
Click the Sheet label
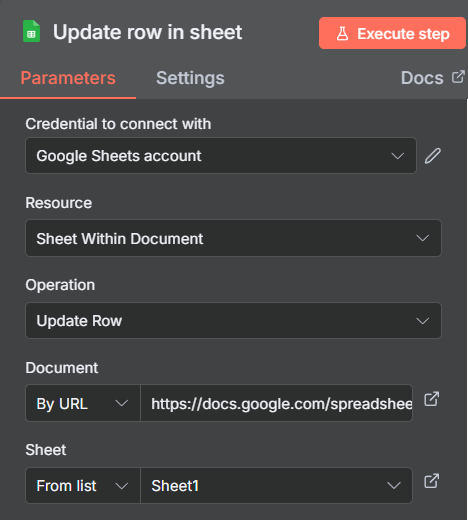(46, 450)
